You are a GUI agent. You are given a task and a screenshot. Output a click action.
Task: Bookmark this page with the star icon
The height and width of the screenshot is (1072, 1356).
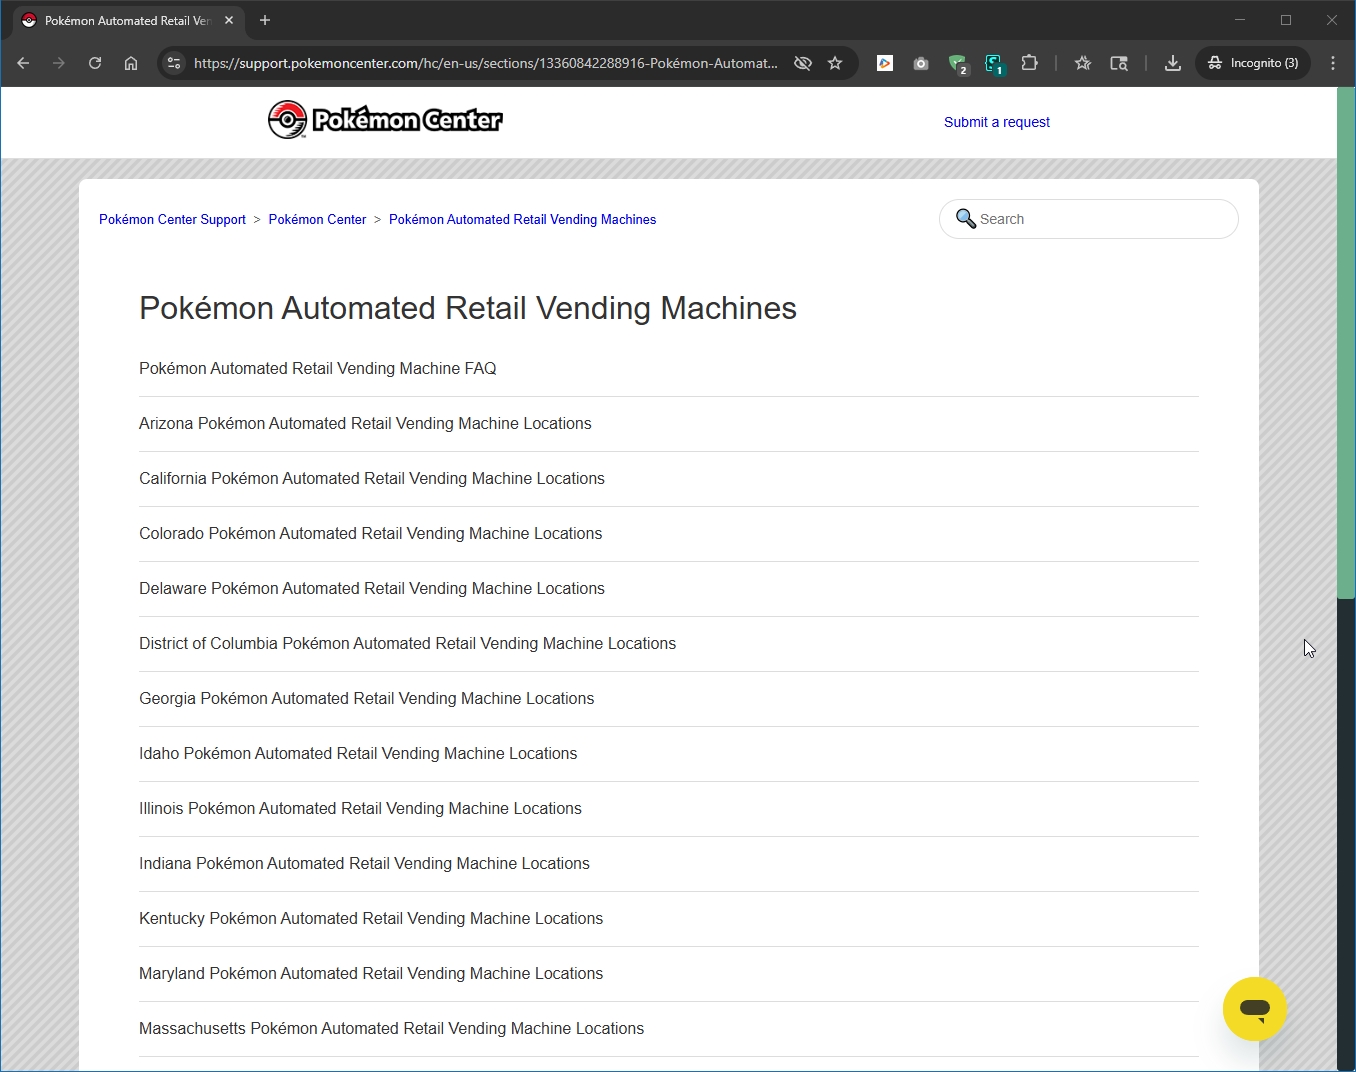coord(835,63)
